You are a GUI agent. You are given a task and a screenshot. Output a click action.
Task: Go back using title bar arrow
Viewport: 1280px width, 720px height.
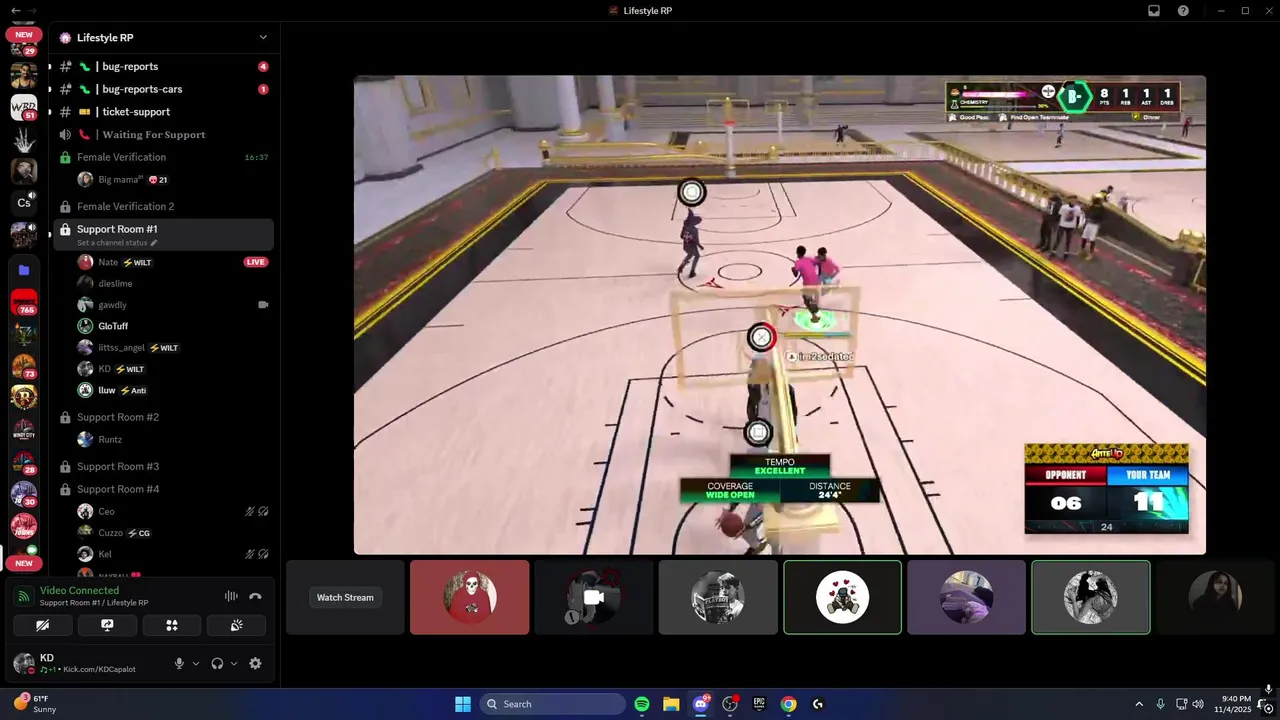(14, 10)
